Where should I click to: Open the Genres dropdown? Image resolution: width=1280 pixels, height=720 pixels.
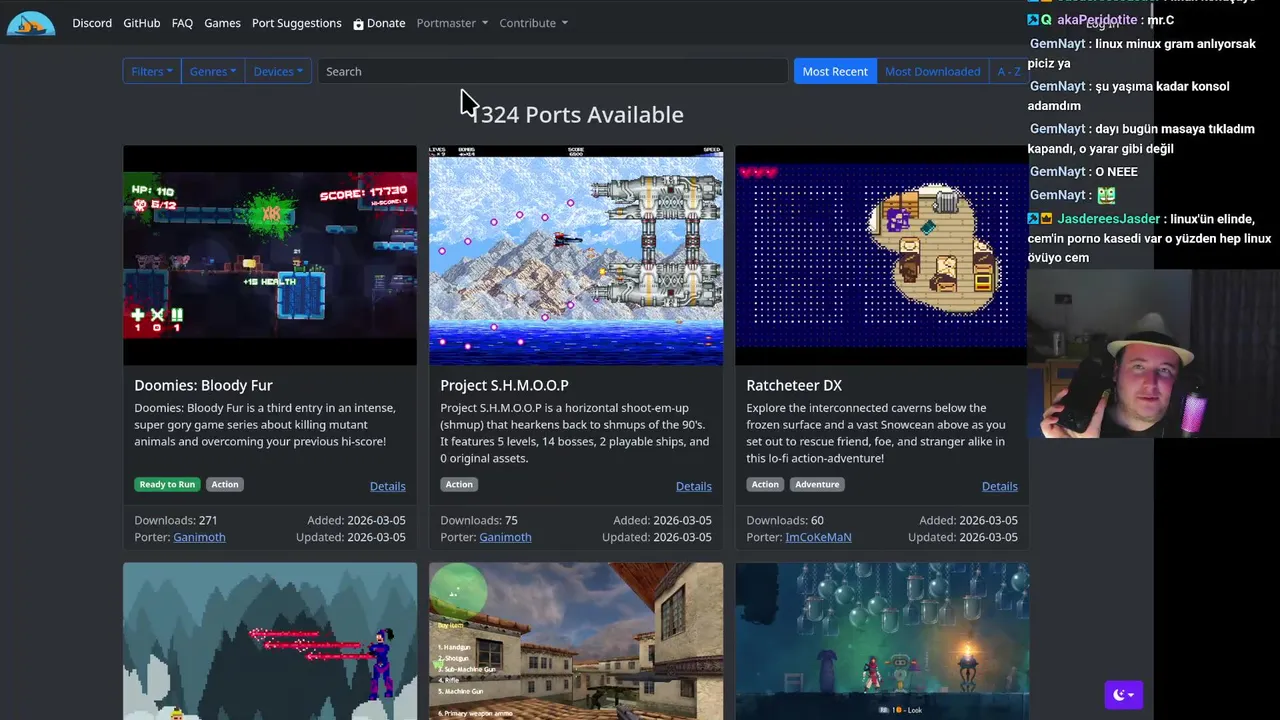tap(213, 71)
